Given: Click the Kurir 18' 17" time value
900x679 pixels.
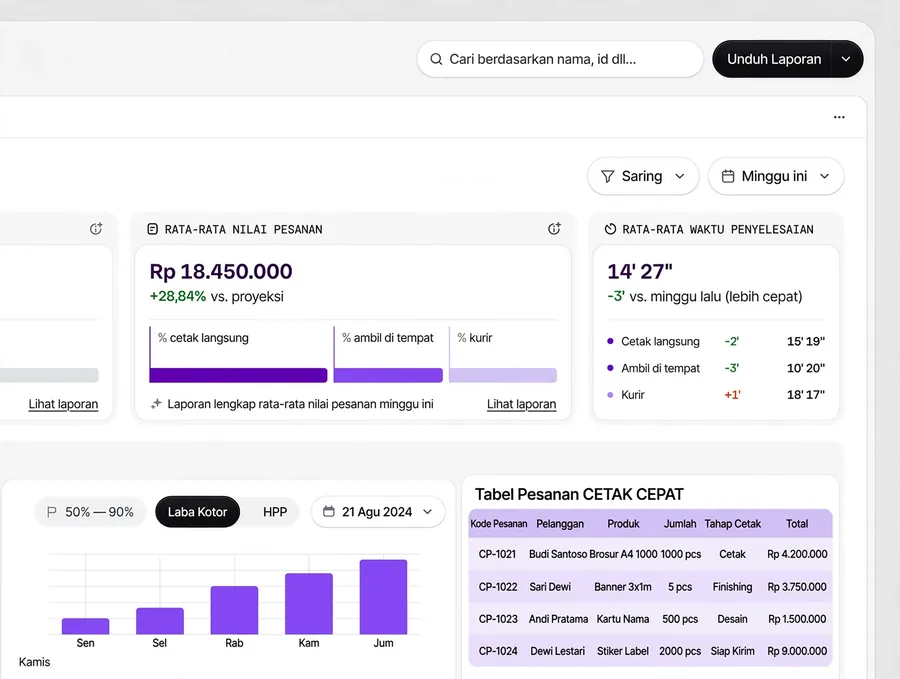Looking at the screenshot, I should click(x=806, y=395).
